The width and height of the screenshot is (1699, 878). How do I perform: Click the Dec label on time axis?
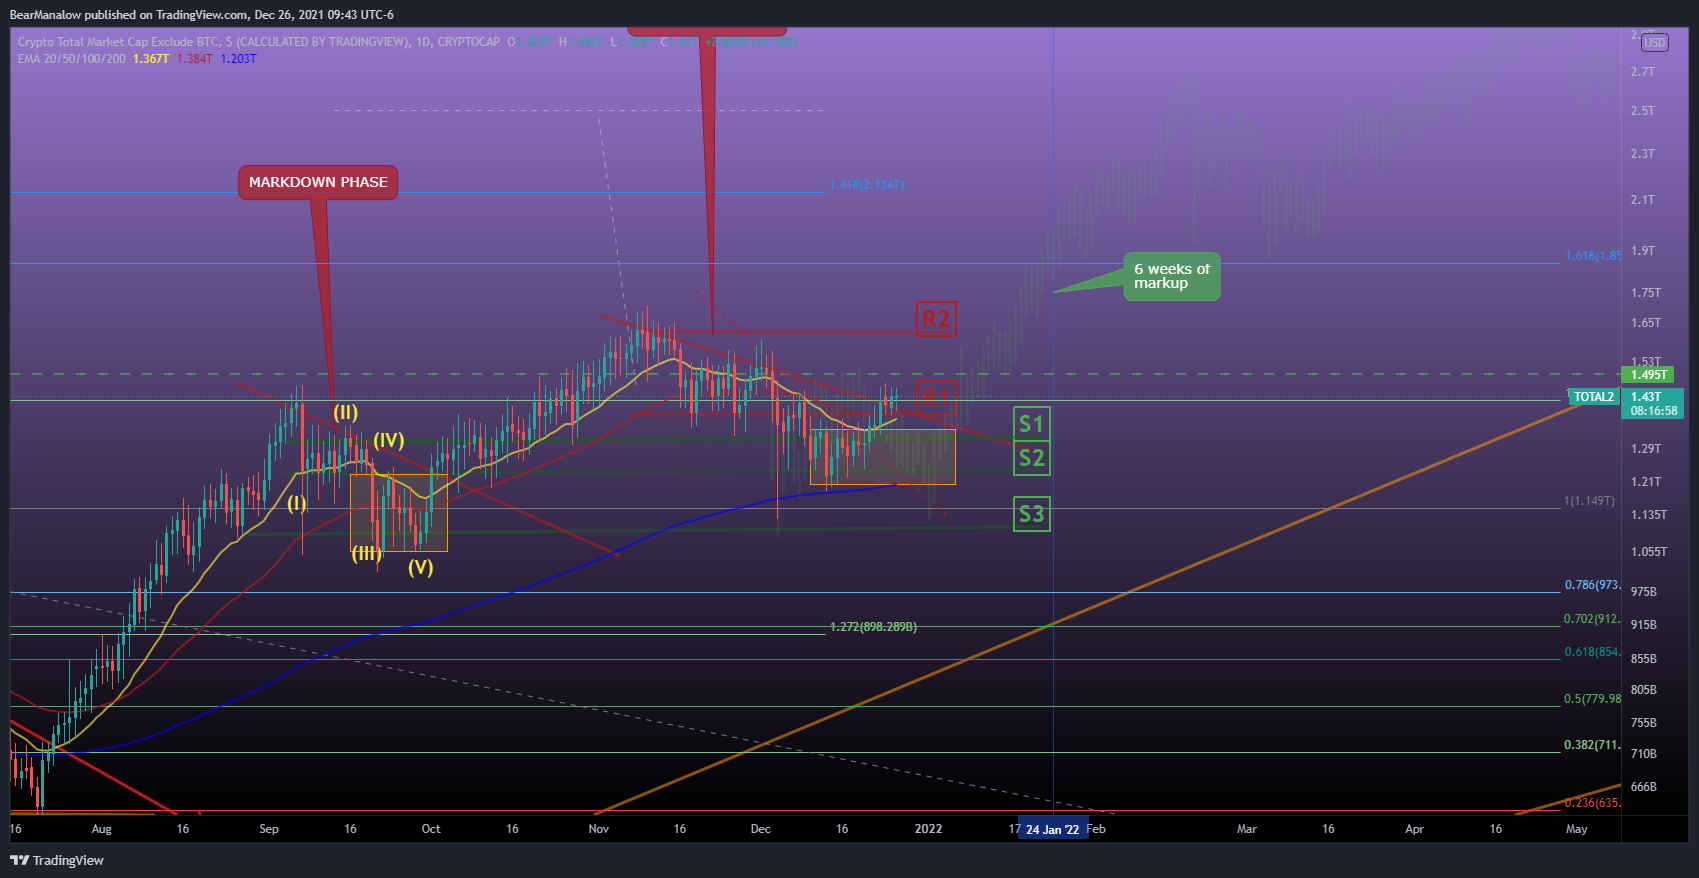click(761, 829)
